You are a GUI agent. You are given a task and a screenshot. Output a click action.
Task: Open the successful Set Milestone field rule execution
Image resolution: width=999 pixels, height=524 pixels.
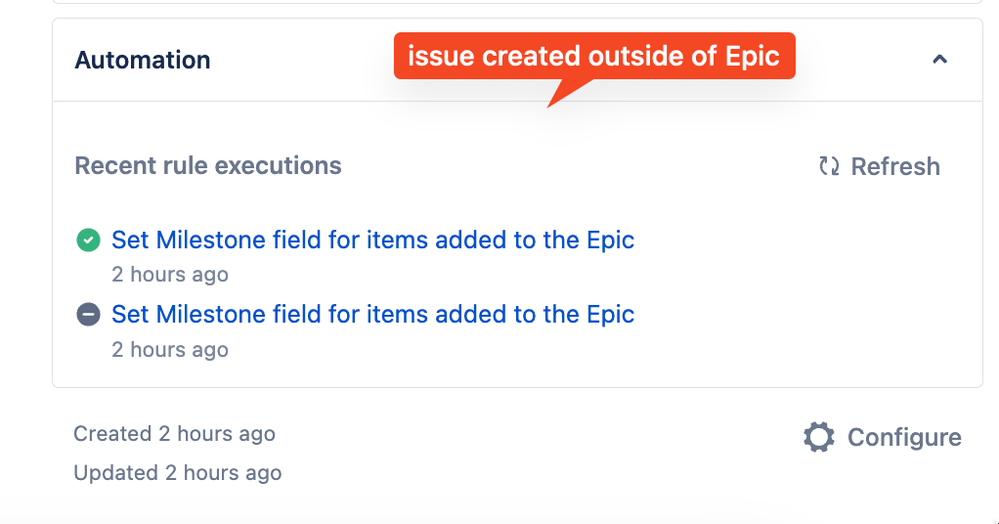point(373,240)
